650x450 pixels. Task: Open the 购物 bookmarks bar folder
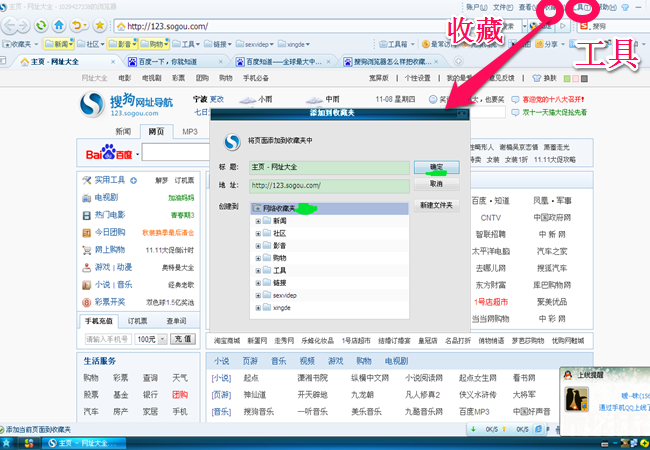pos(153,44)
